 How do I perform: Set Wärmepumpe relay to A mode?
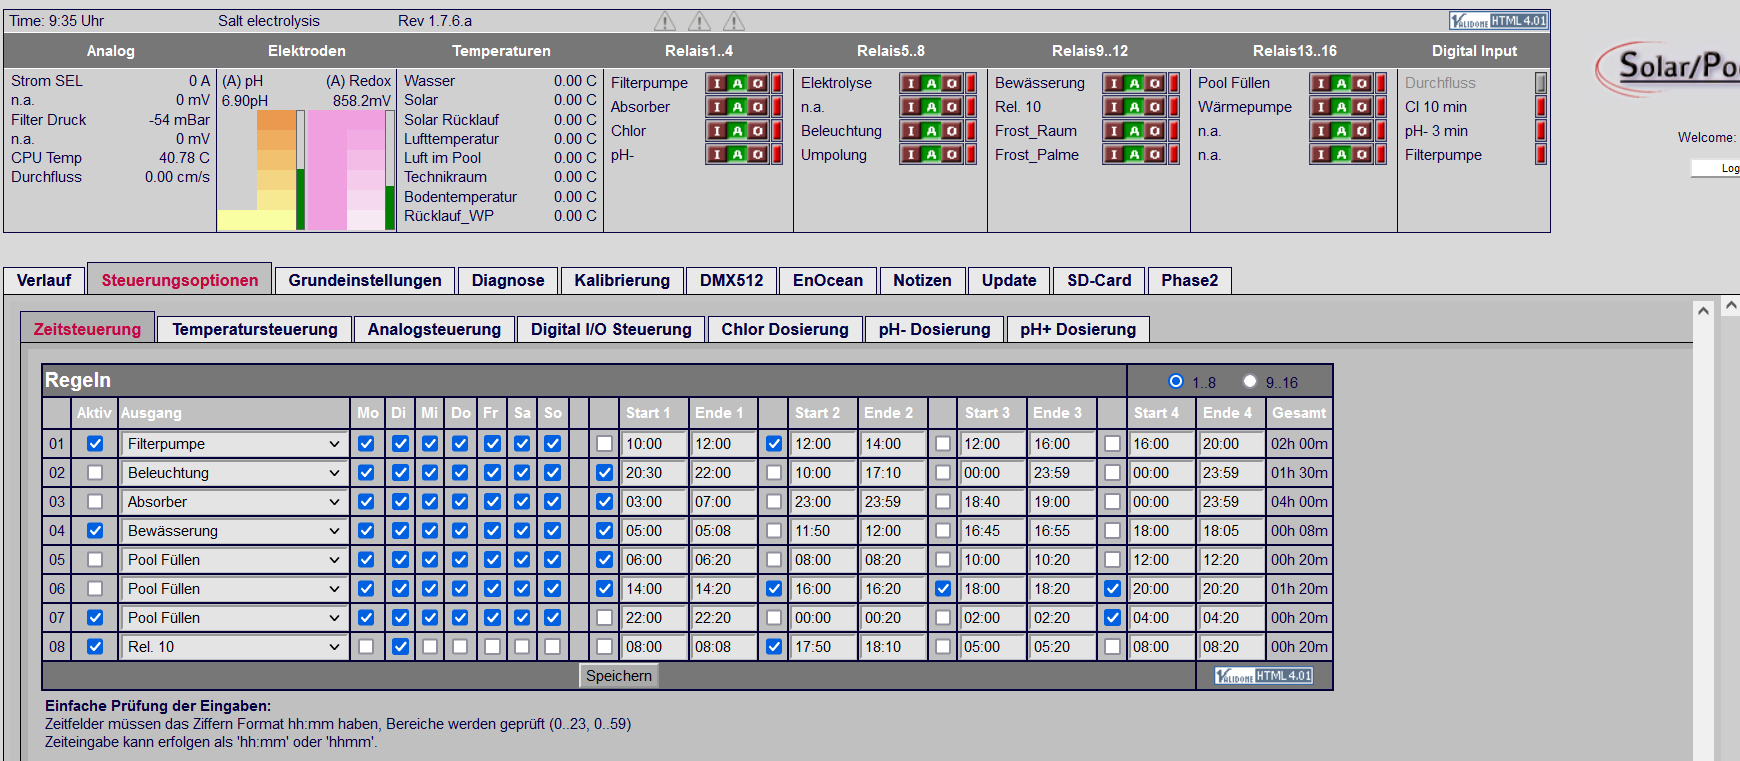(x=1341, y=107)
